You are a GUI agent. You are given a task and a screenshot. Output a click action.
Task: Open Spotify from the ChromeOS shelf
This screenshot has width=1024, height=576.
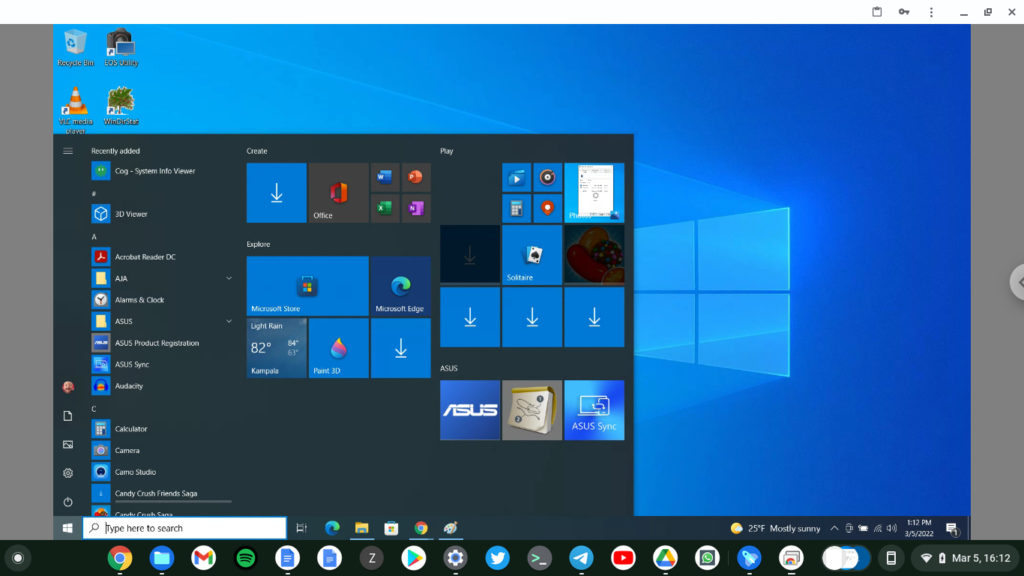246,558
